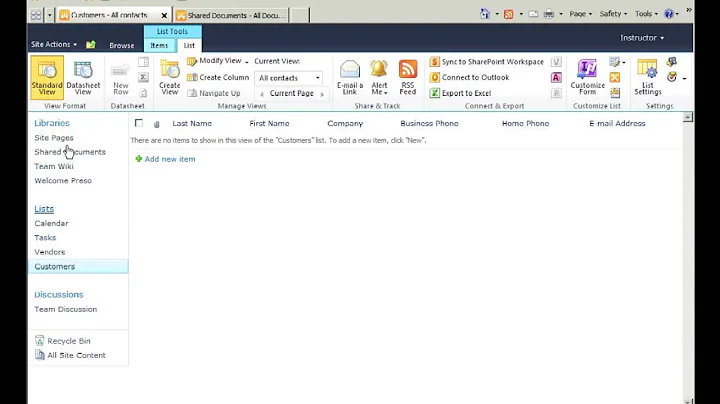Expand the tab list dropdown arrow
Screen dimensions: 720x404
point(50,15)
